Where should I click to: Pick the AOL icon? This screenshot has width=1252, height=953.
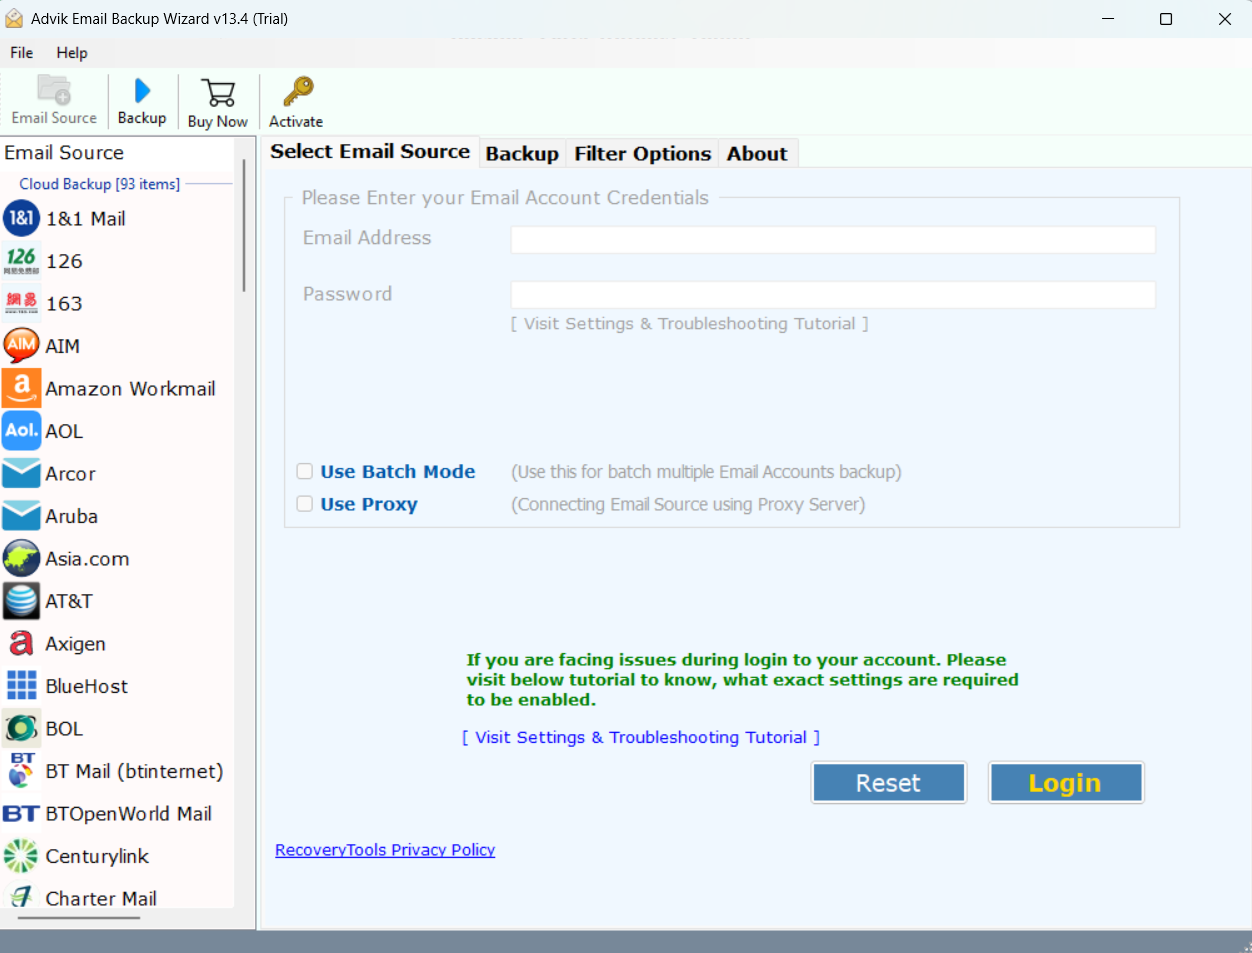point(21,430)
